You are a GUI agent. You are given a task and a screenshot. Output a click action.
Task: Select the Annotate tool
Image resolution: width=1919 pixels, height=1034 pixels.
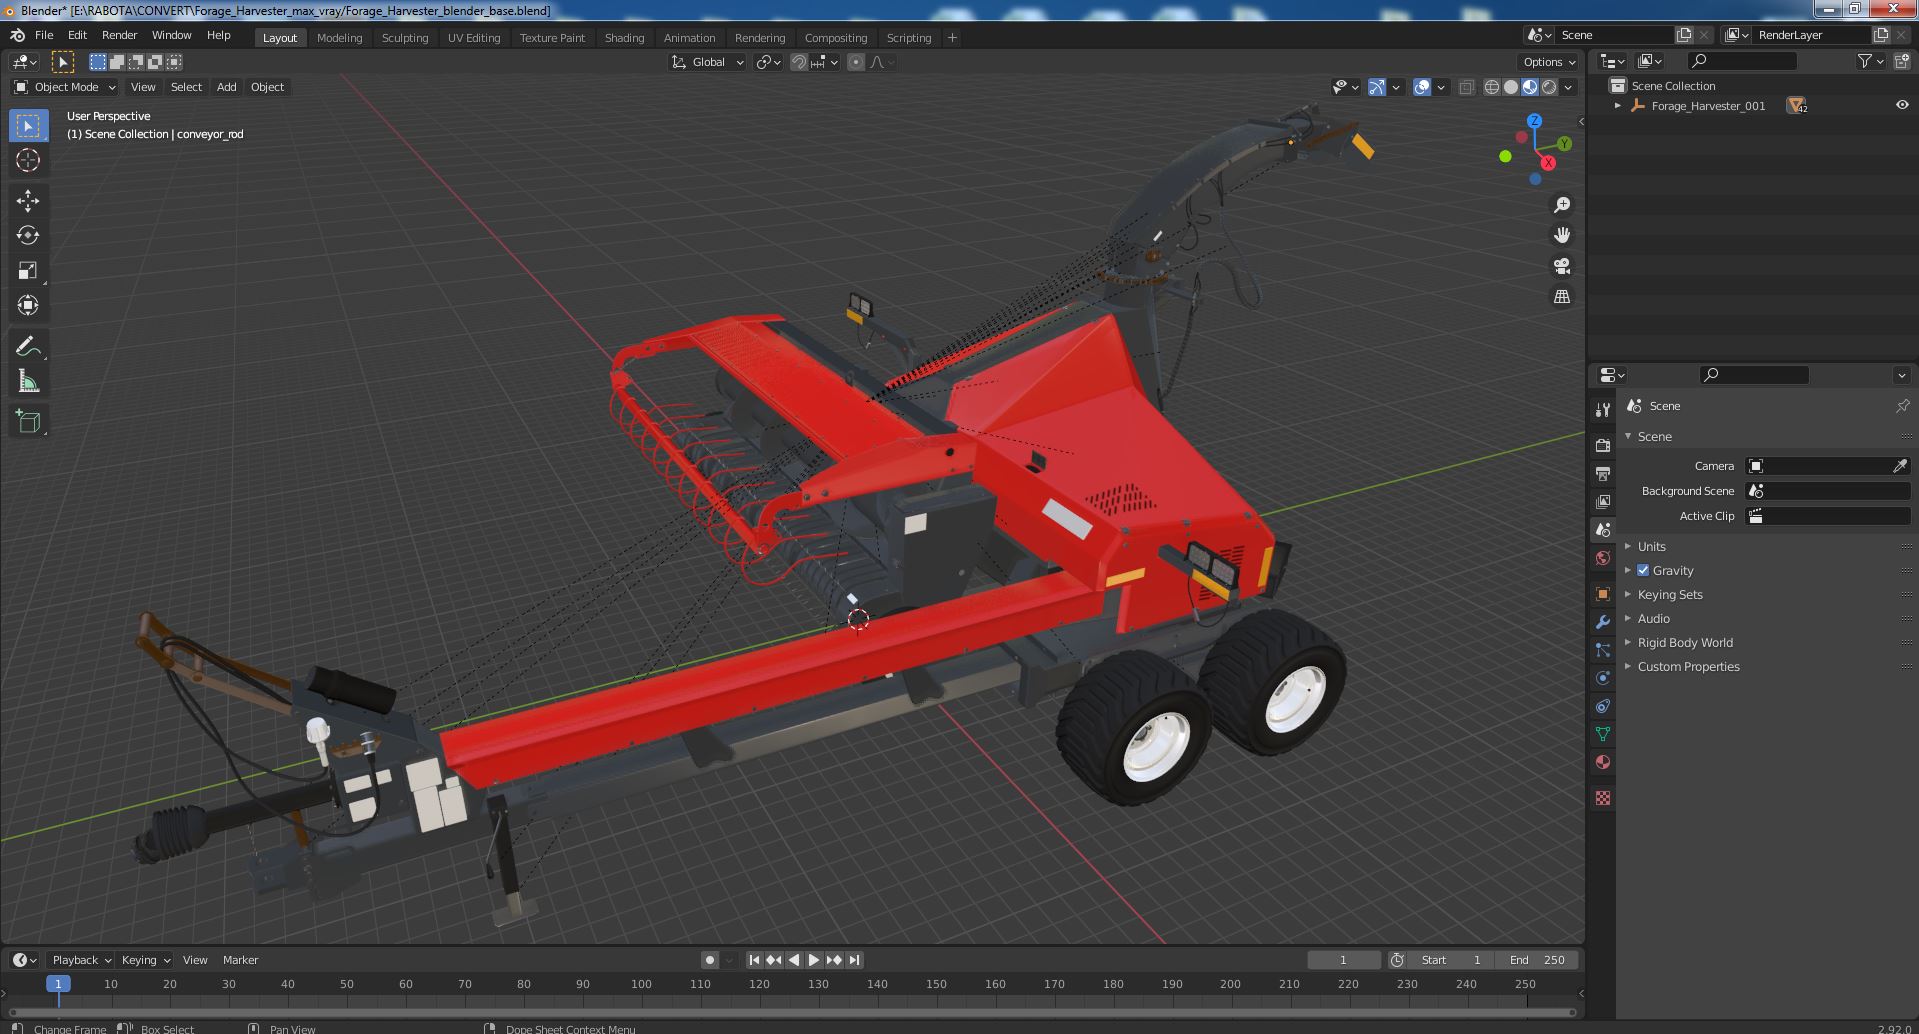coord(28,346)
